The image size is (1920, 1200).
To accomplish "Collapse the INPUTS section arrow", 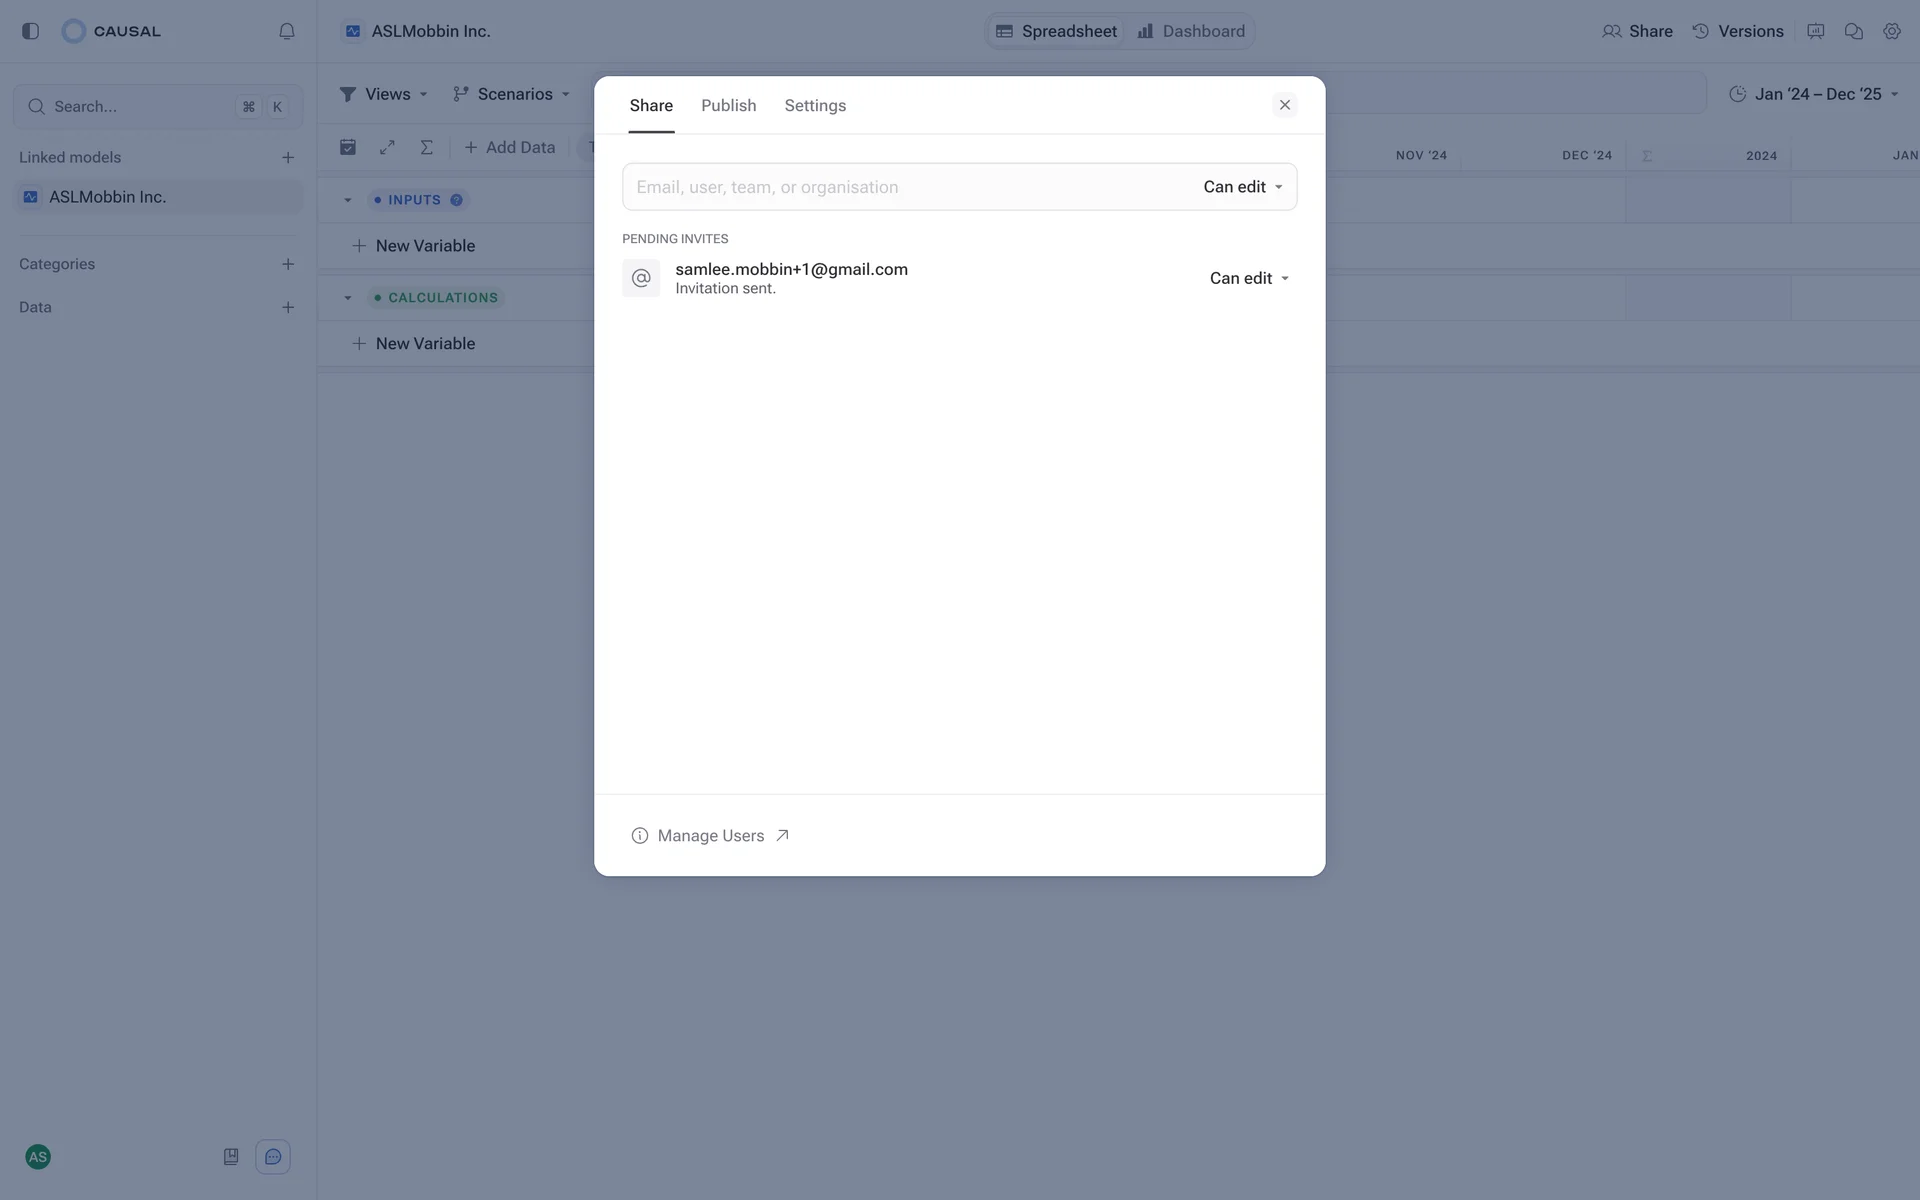I will [x=348, y=200].
